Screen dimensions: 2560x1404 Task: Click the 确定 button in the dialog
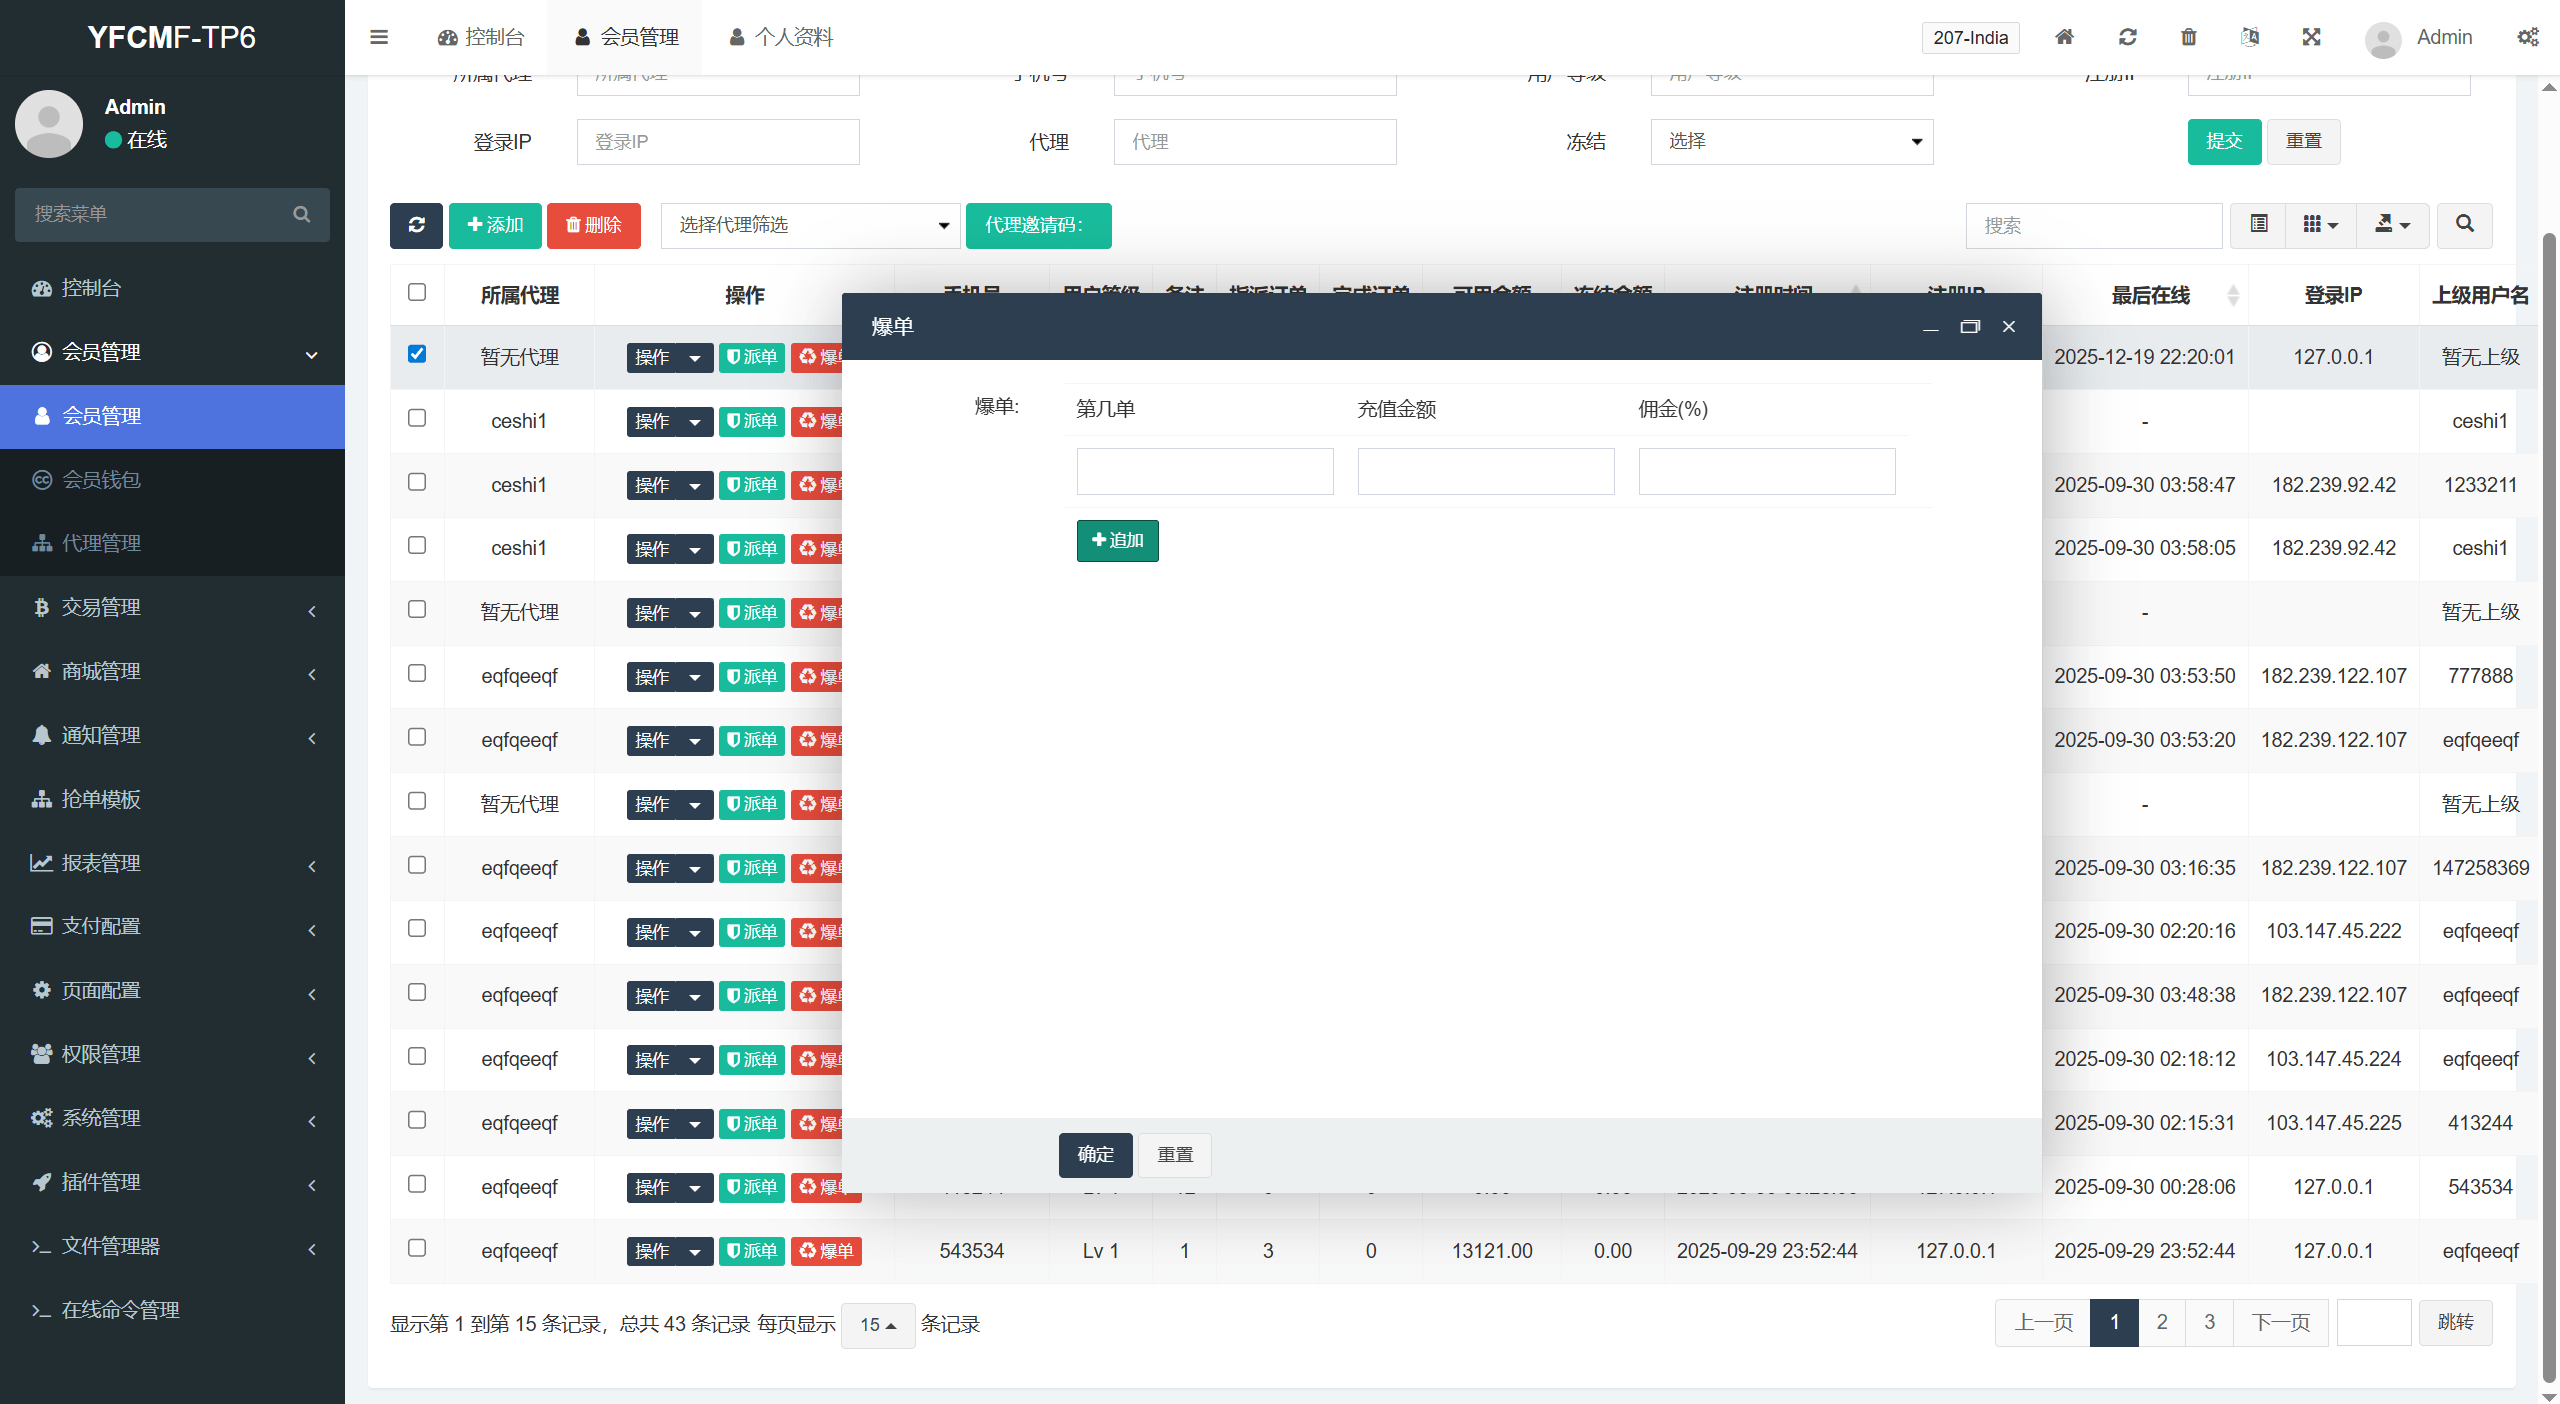1095,1155
